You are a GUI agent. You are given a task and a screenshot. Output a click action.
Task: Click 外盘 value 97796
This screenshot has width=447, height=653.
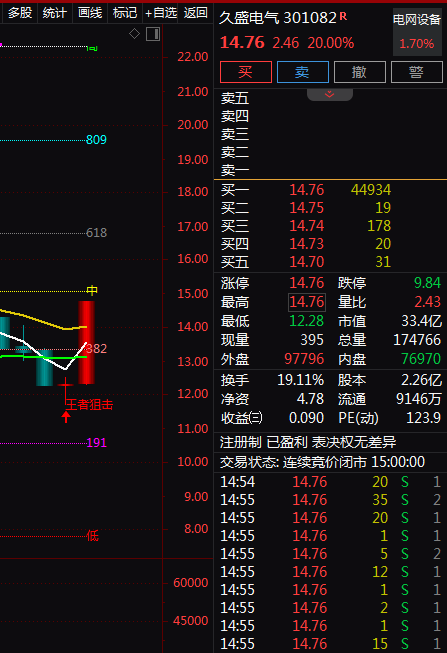pos(304,359)
